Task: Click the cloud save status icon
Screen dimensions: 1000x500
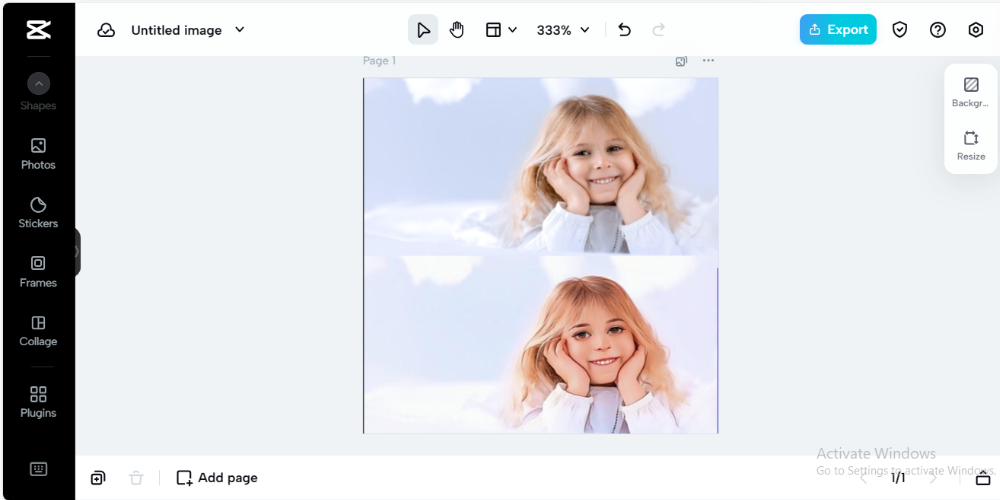Action: 106,30
